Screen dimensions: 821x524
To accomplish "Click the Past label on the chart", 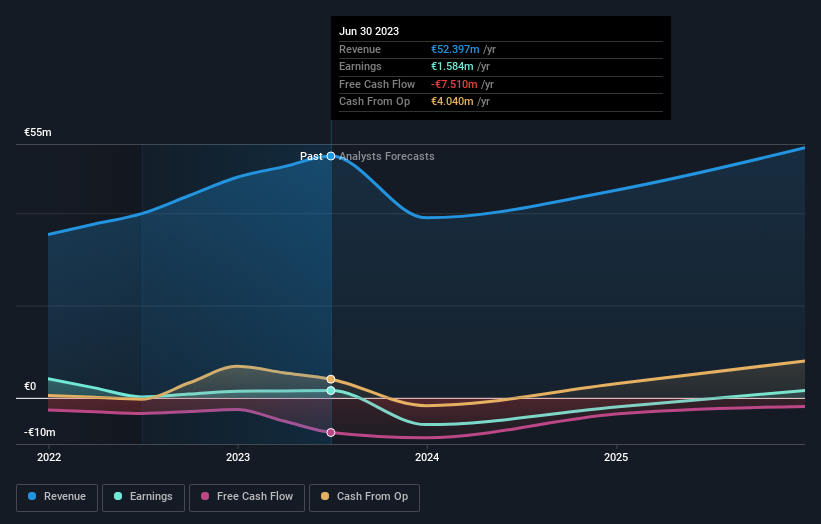I will pos(311,156).
